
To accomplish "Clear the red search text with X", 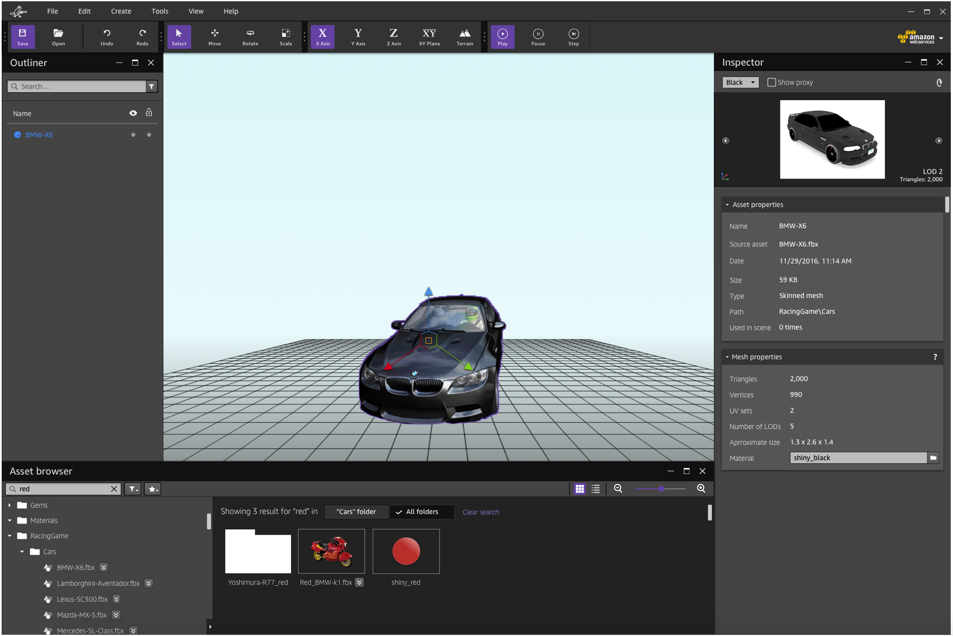I will coord(114,489).
